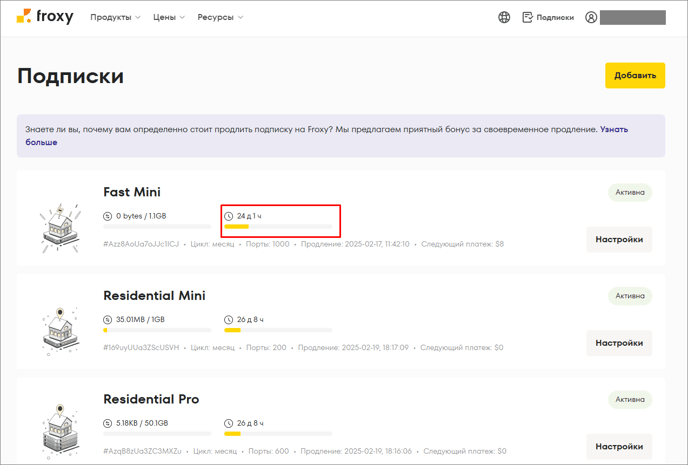The image size is (688, 465).
Task: Click traffic icon next to 0 bytes / 1.1GB
Action: (108, 216)
